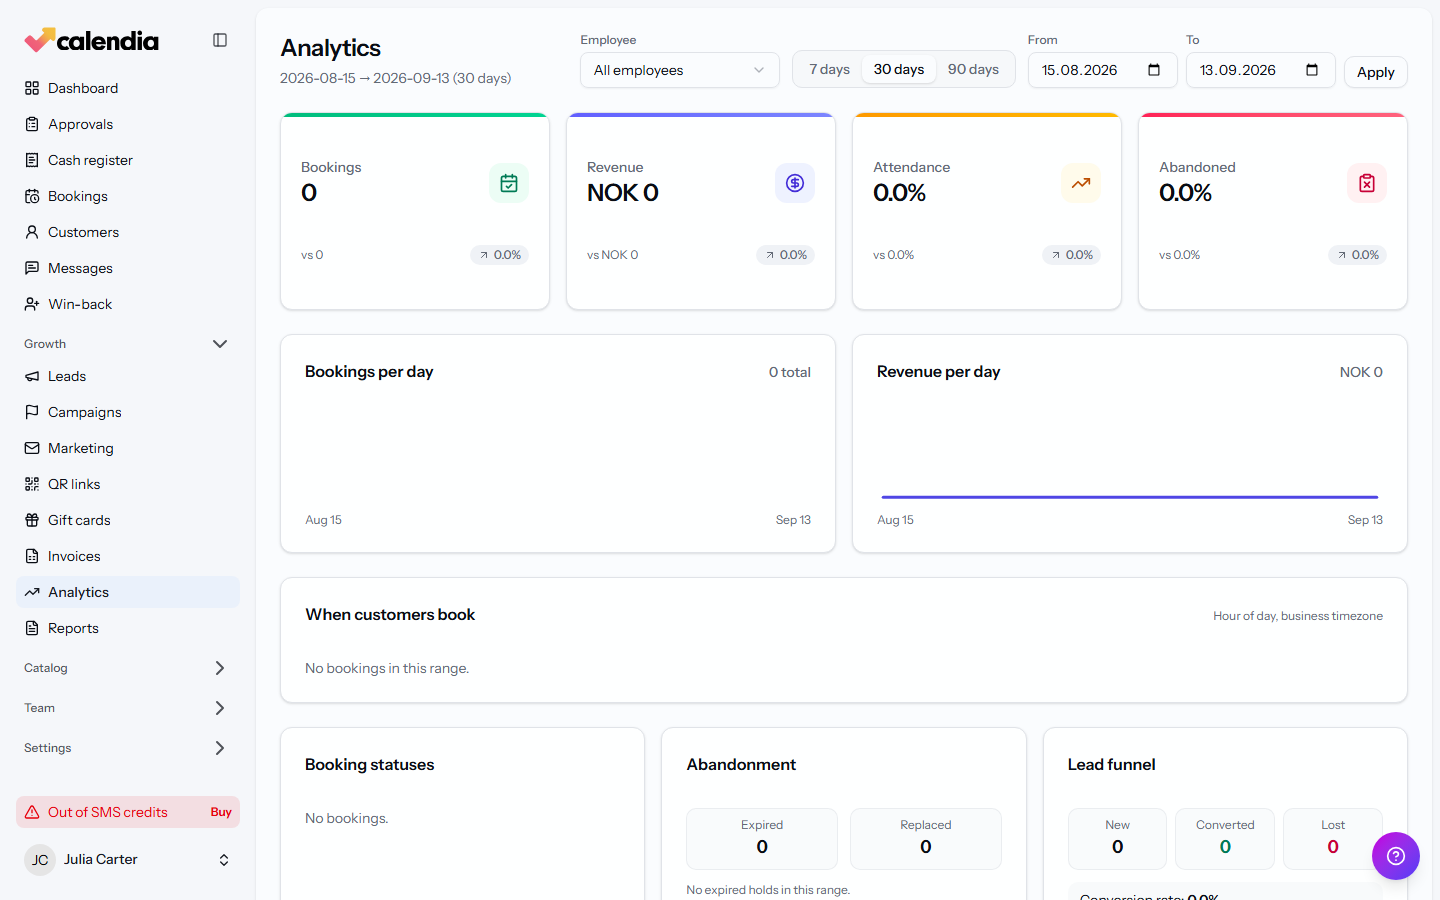Click the warning triangle in SMS credits banner
Screen dimensions: 1440x900
point(32,812)
